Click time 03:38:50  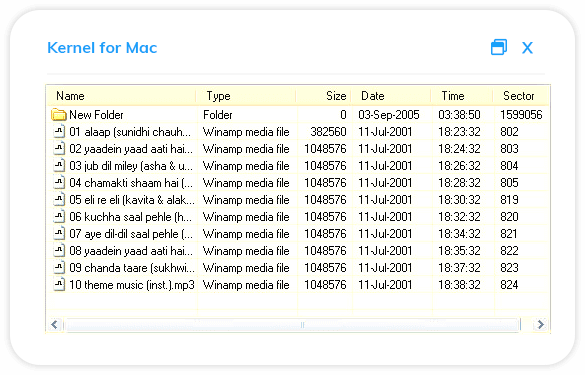point(459,115)
